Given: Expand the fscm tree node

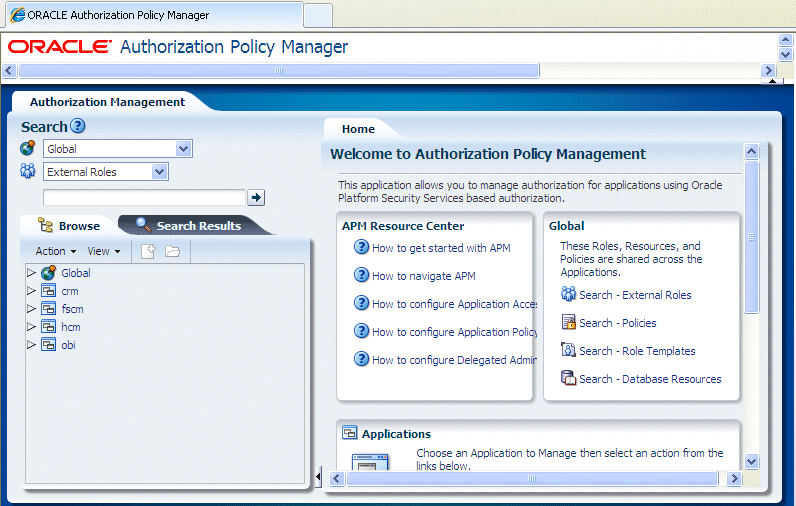Looking at the screenshot, I should tap(31, 309).
